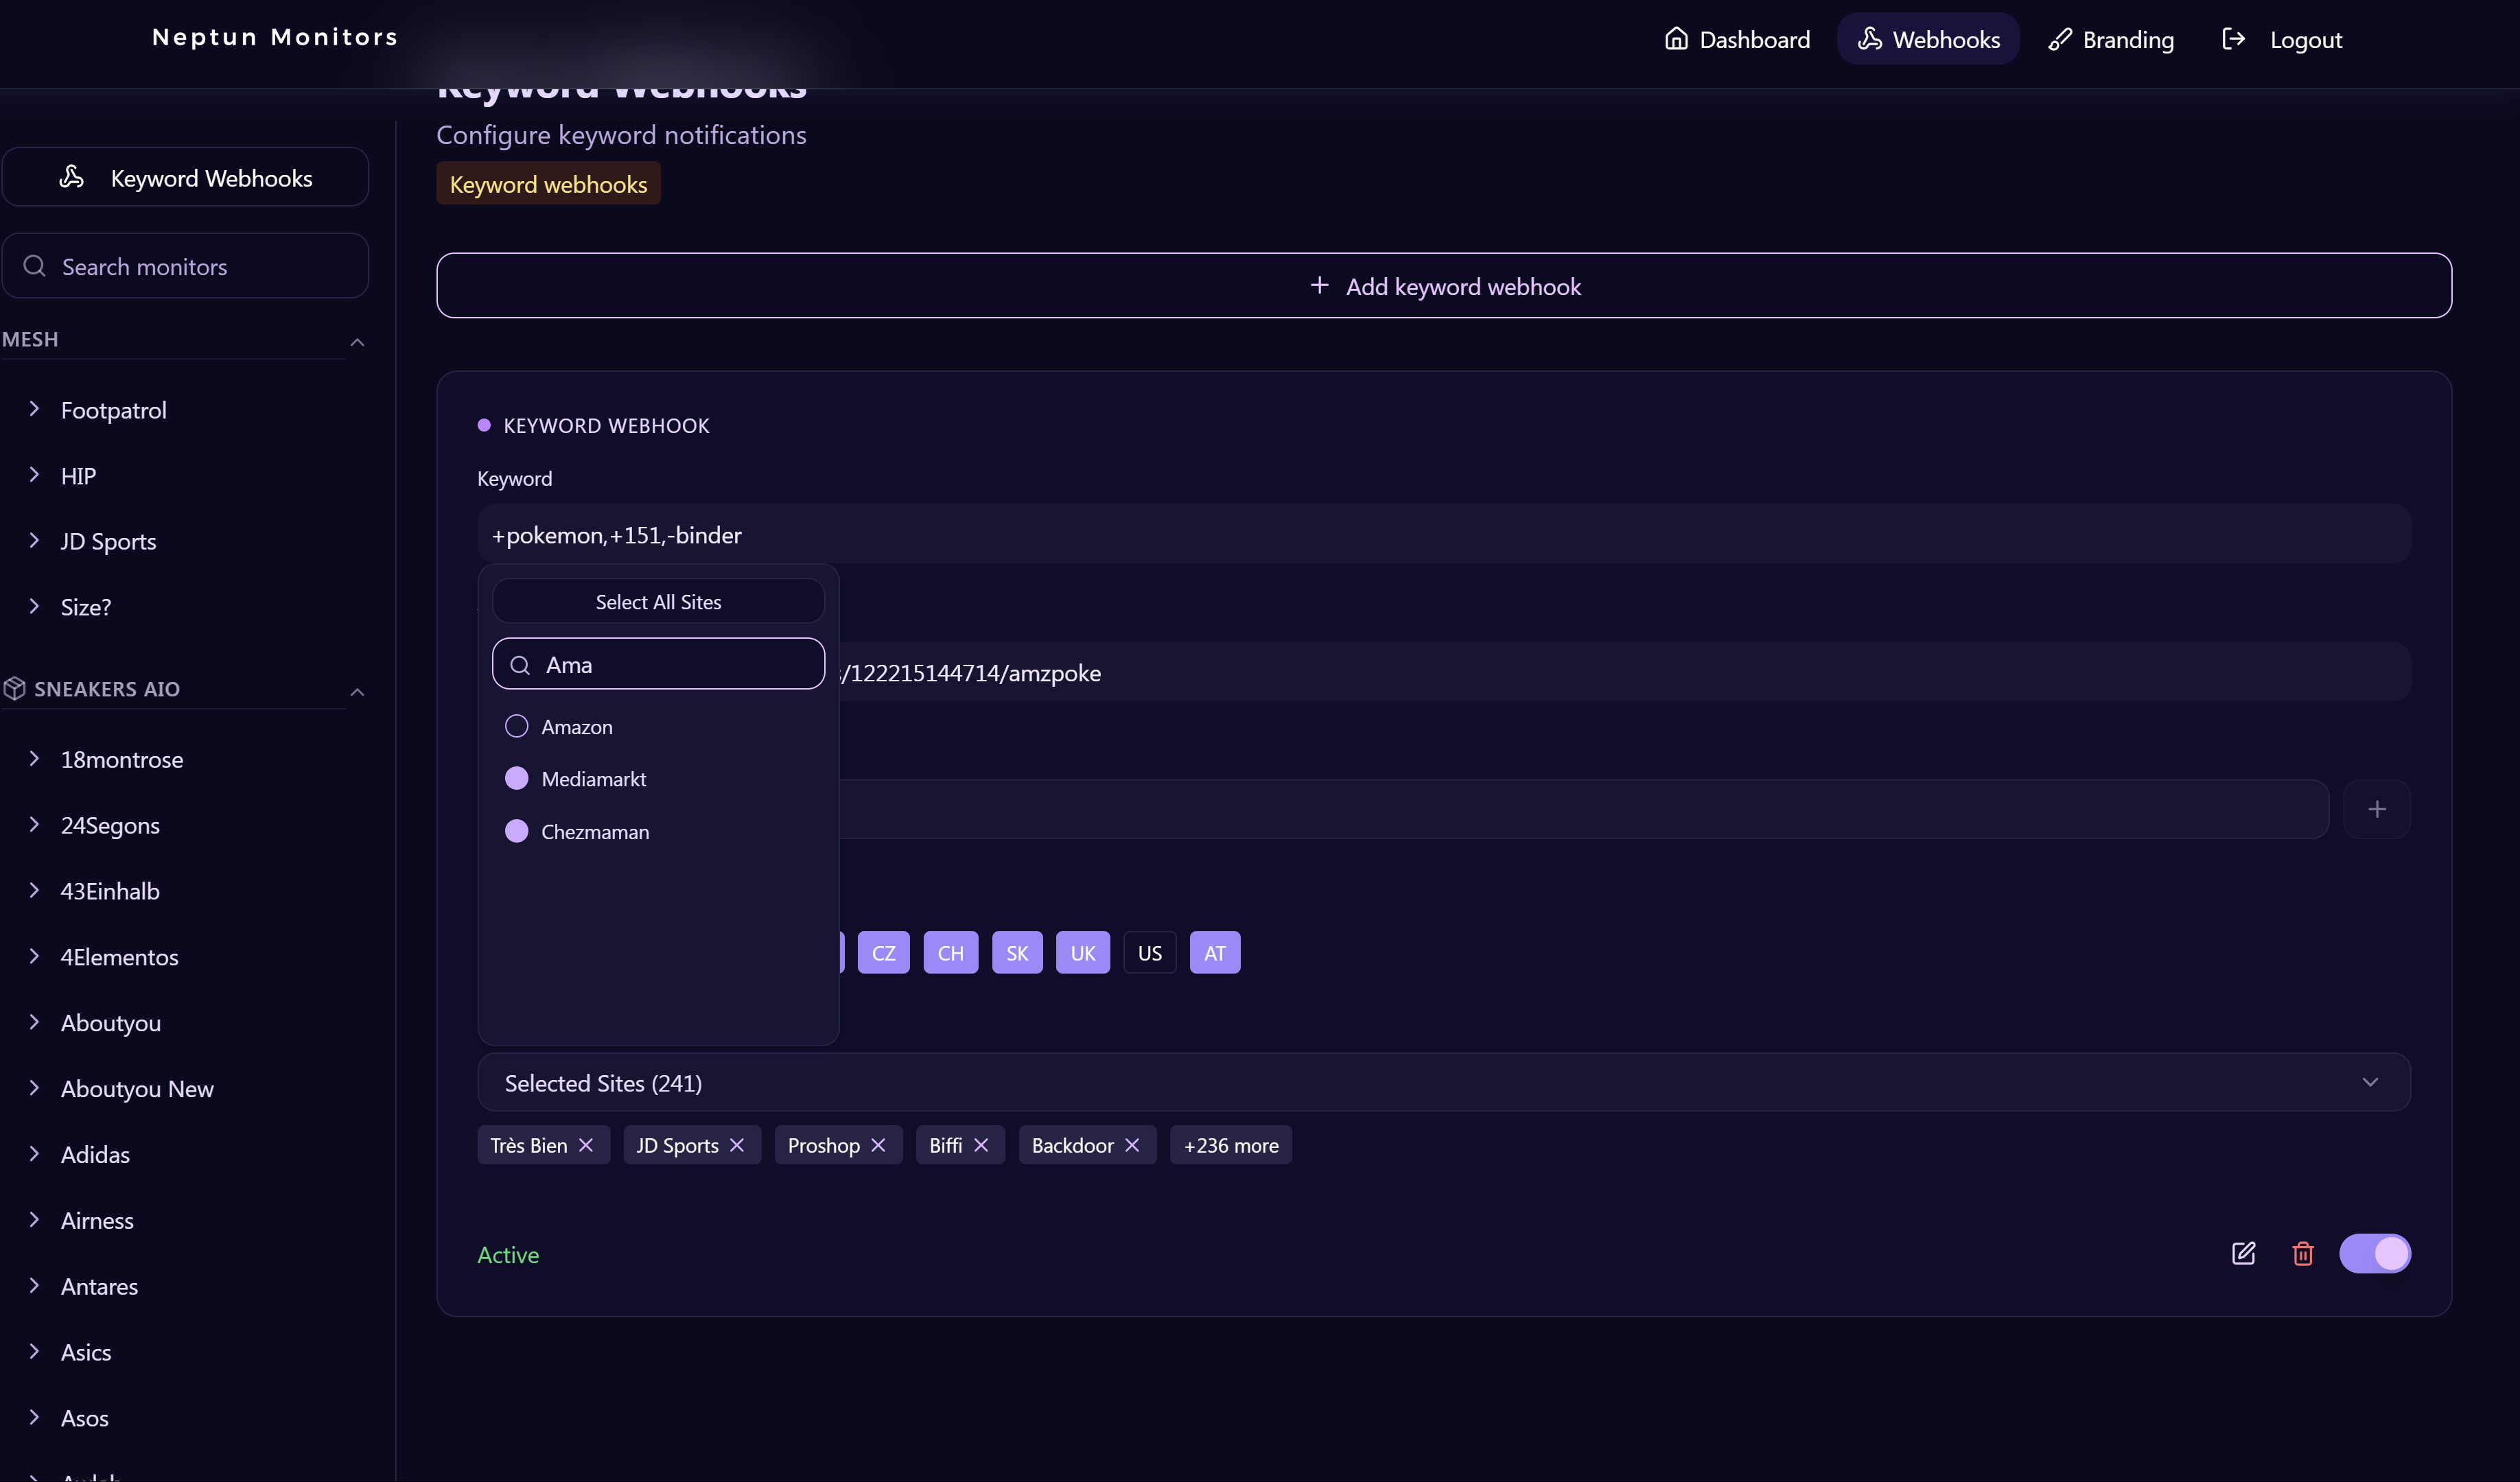This screenshot has width=2520, height=1482.
Task: Open the Branding nav item
Action: 2110,40
